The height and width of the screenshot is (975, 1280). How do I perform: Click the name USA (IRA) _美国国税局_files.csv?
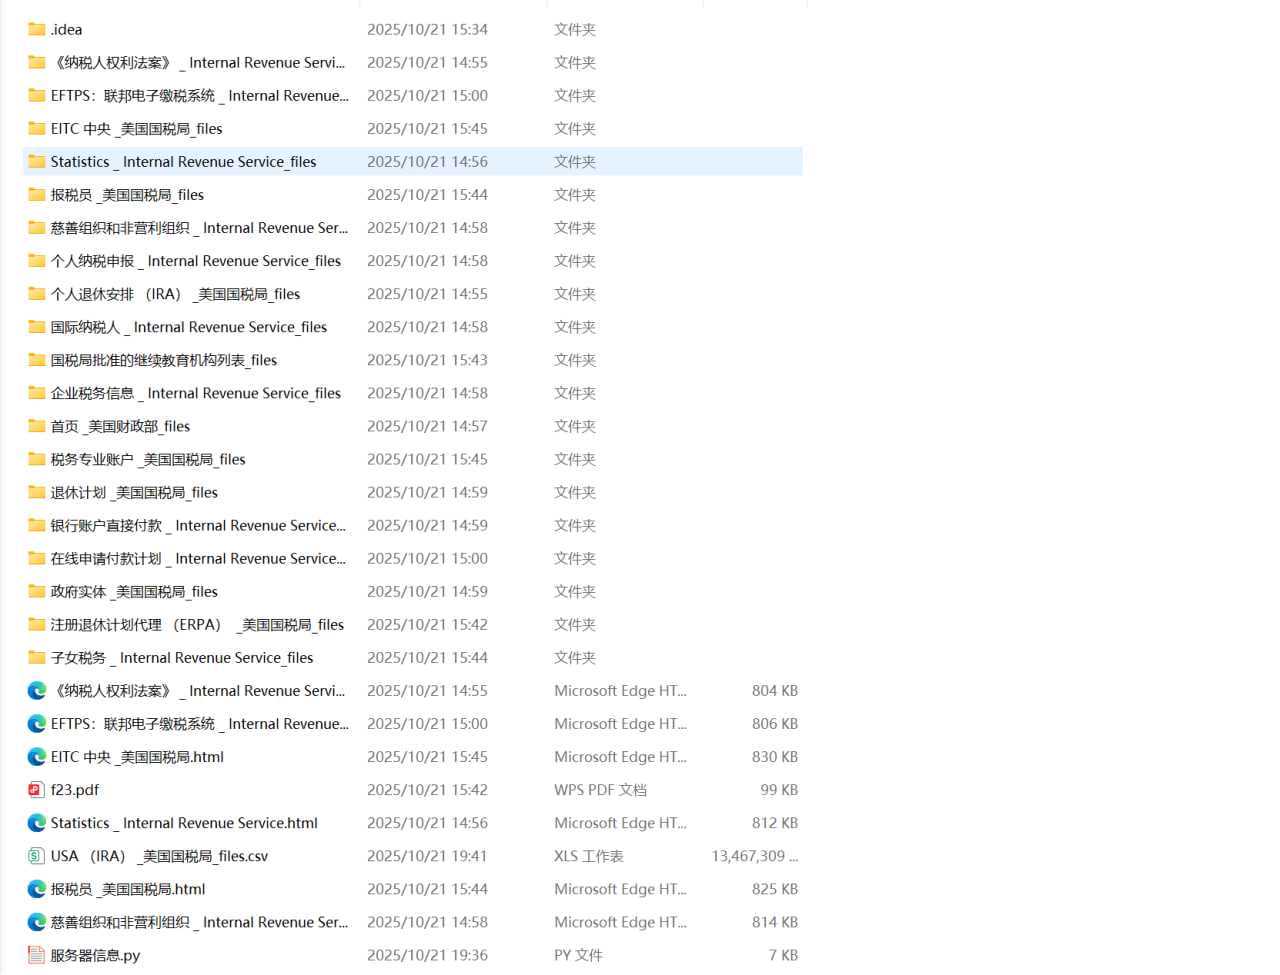coord(160,855)
